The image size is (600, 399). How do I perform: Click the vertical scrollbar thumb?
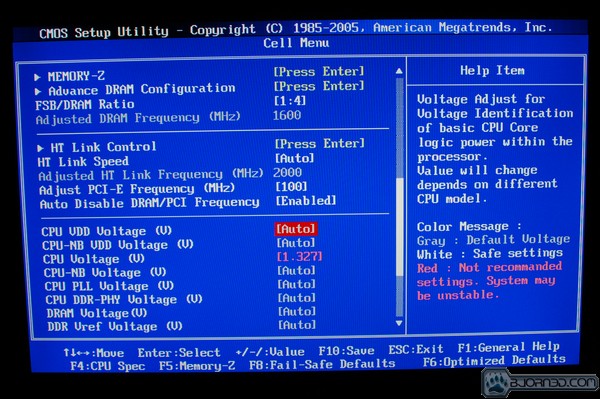[x=399, y=227]
